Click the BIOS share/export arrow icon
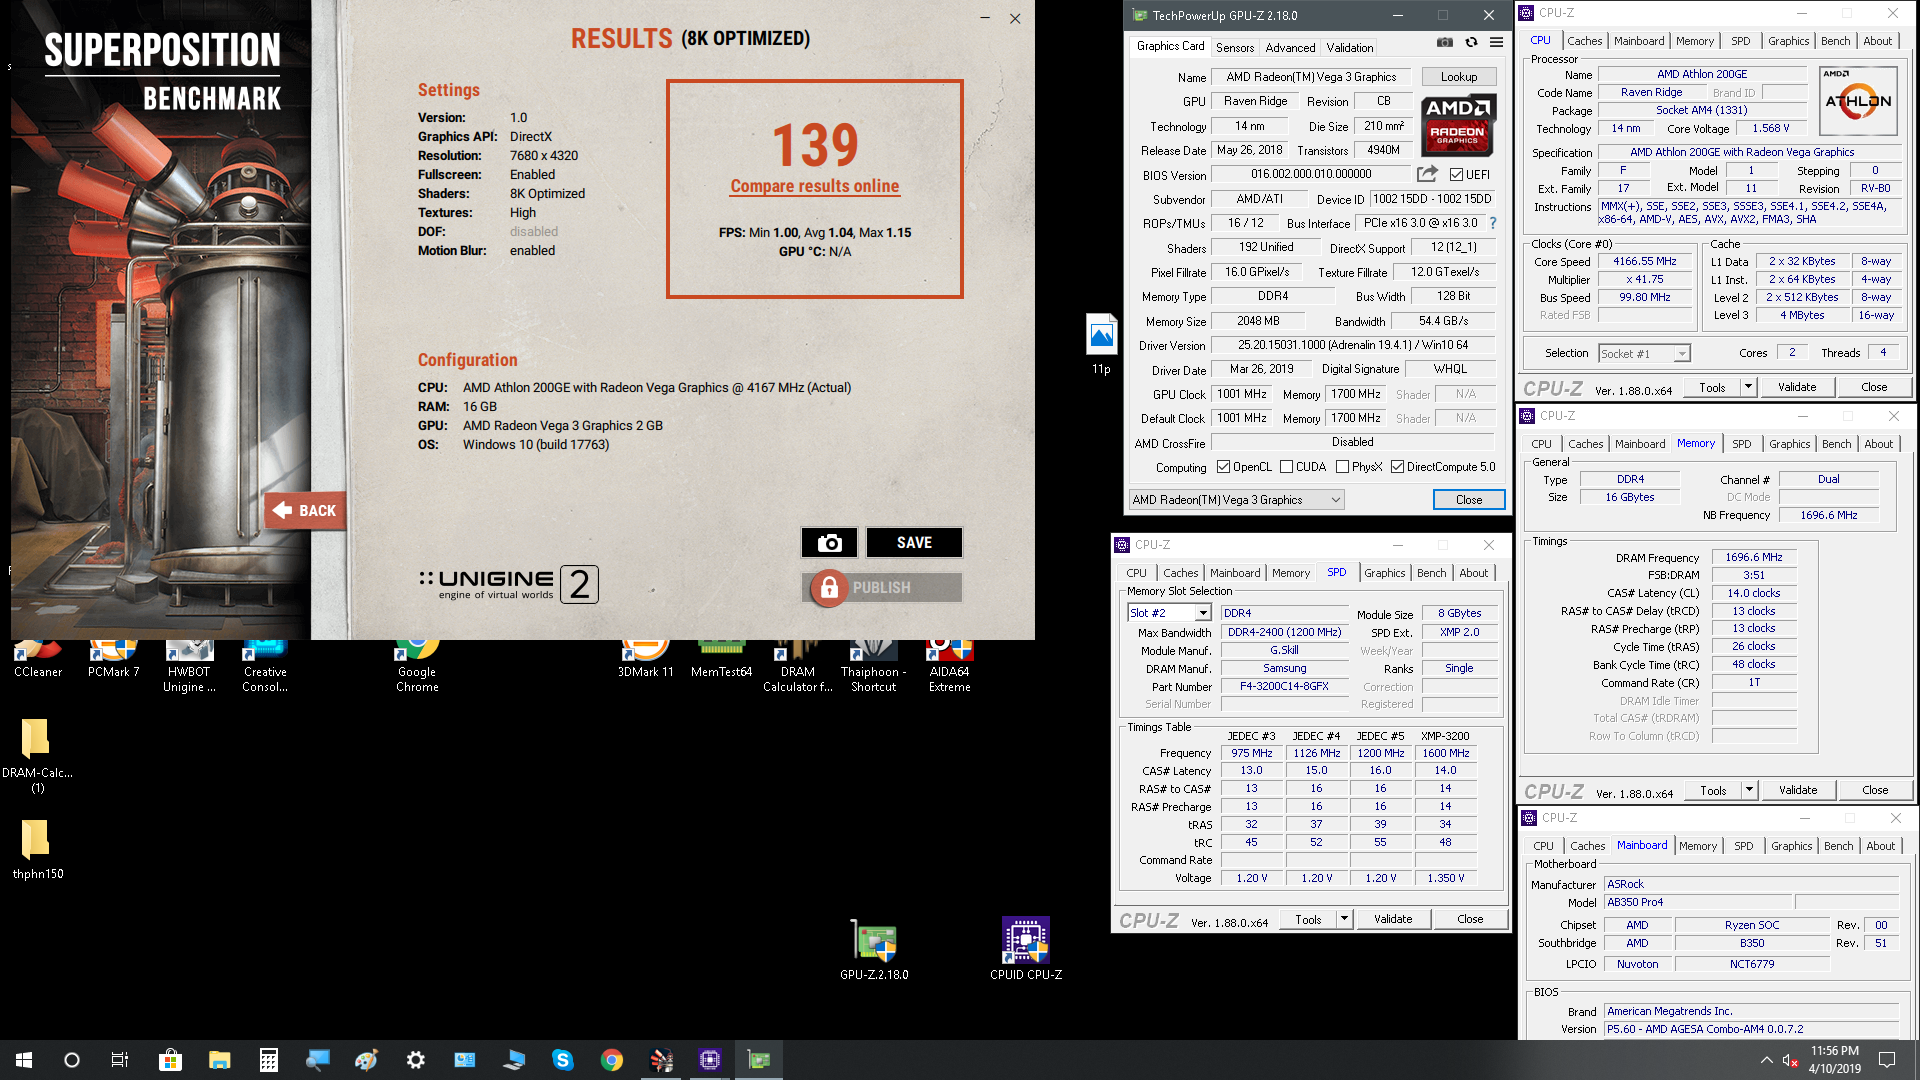The width and height of the screenshot is (1920, 1080). pos(1427,174)
